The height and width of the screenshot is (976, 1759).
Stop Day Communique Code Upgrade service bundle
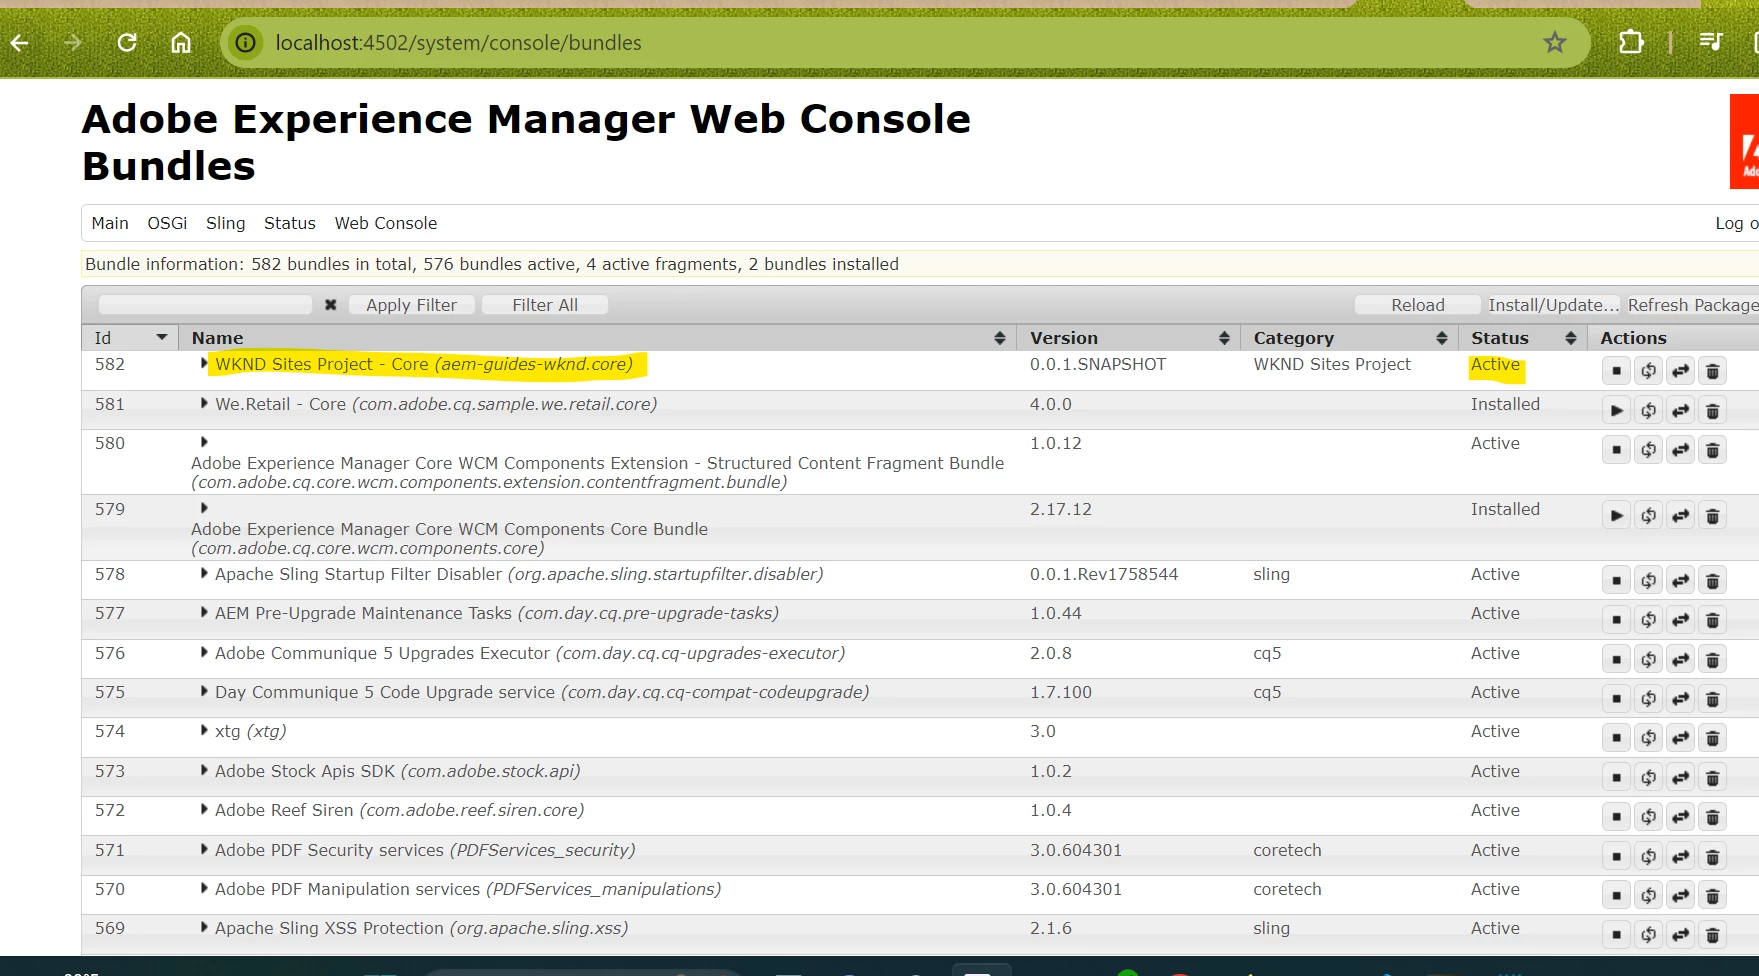(x=1616, y=698)
